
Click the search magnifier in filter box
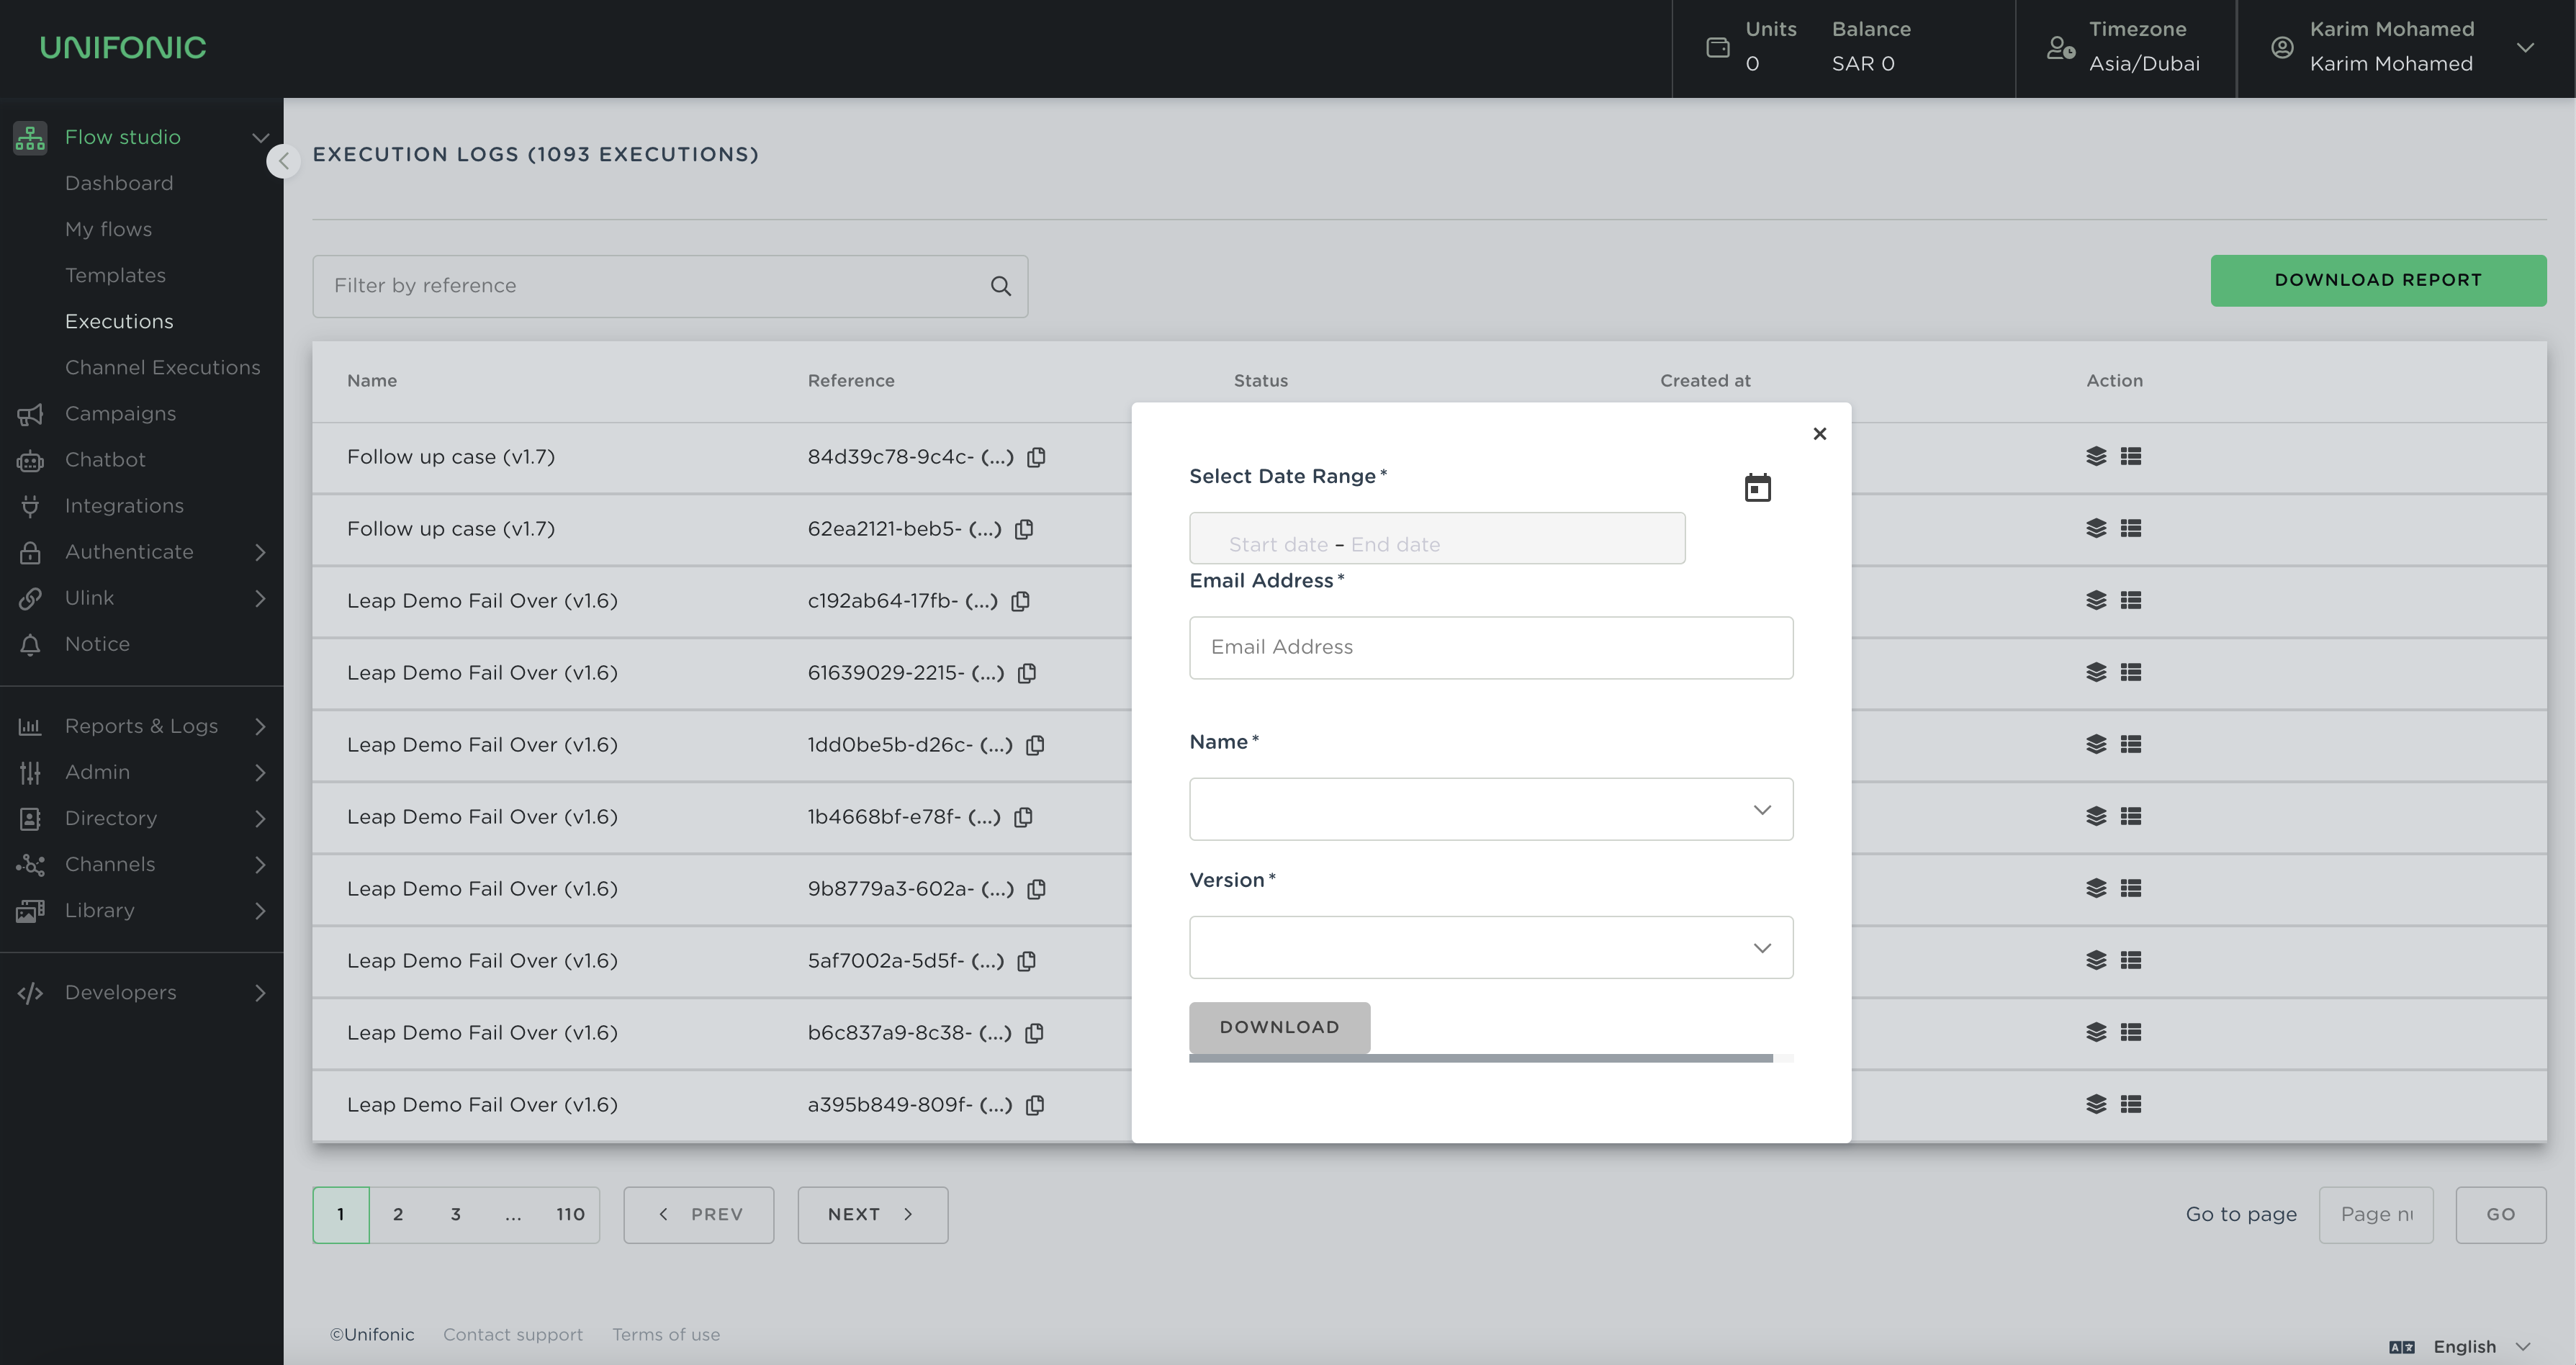click(x=1000, y=286)
